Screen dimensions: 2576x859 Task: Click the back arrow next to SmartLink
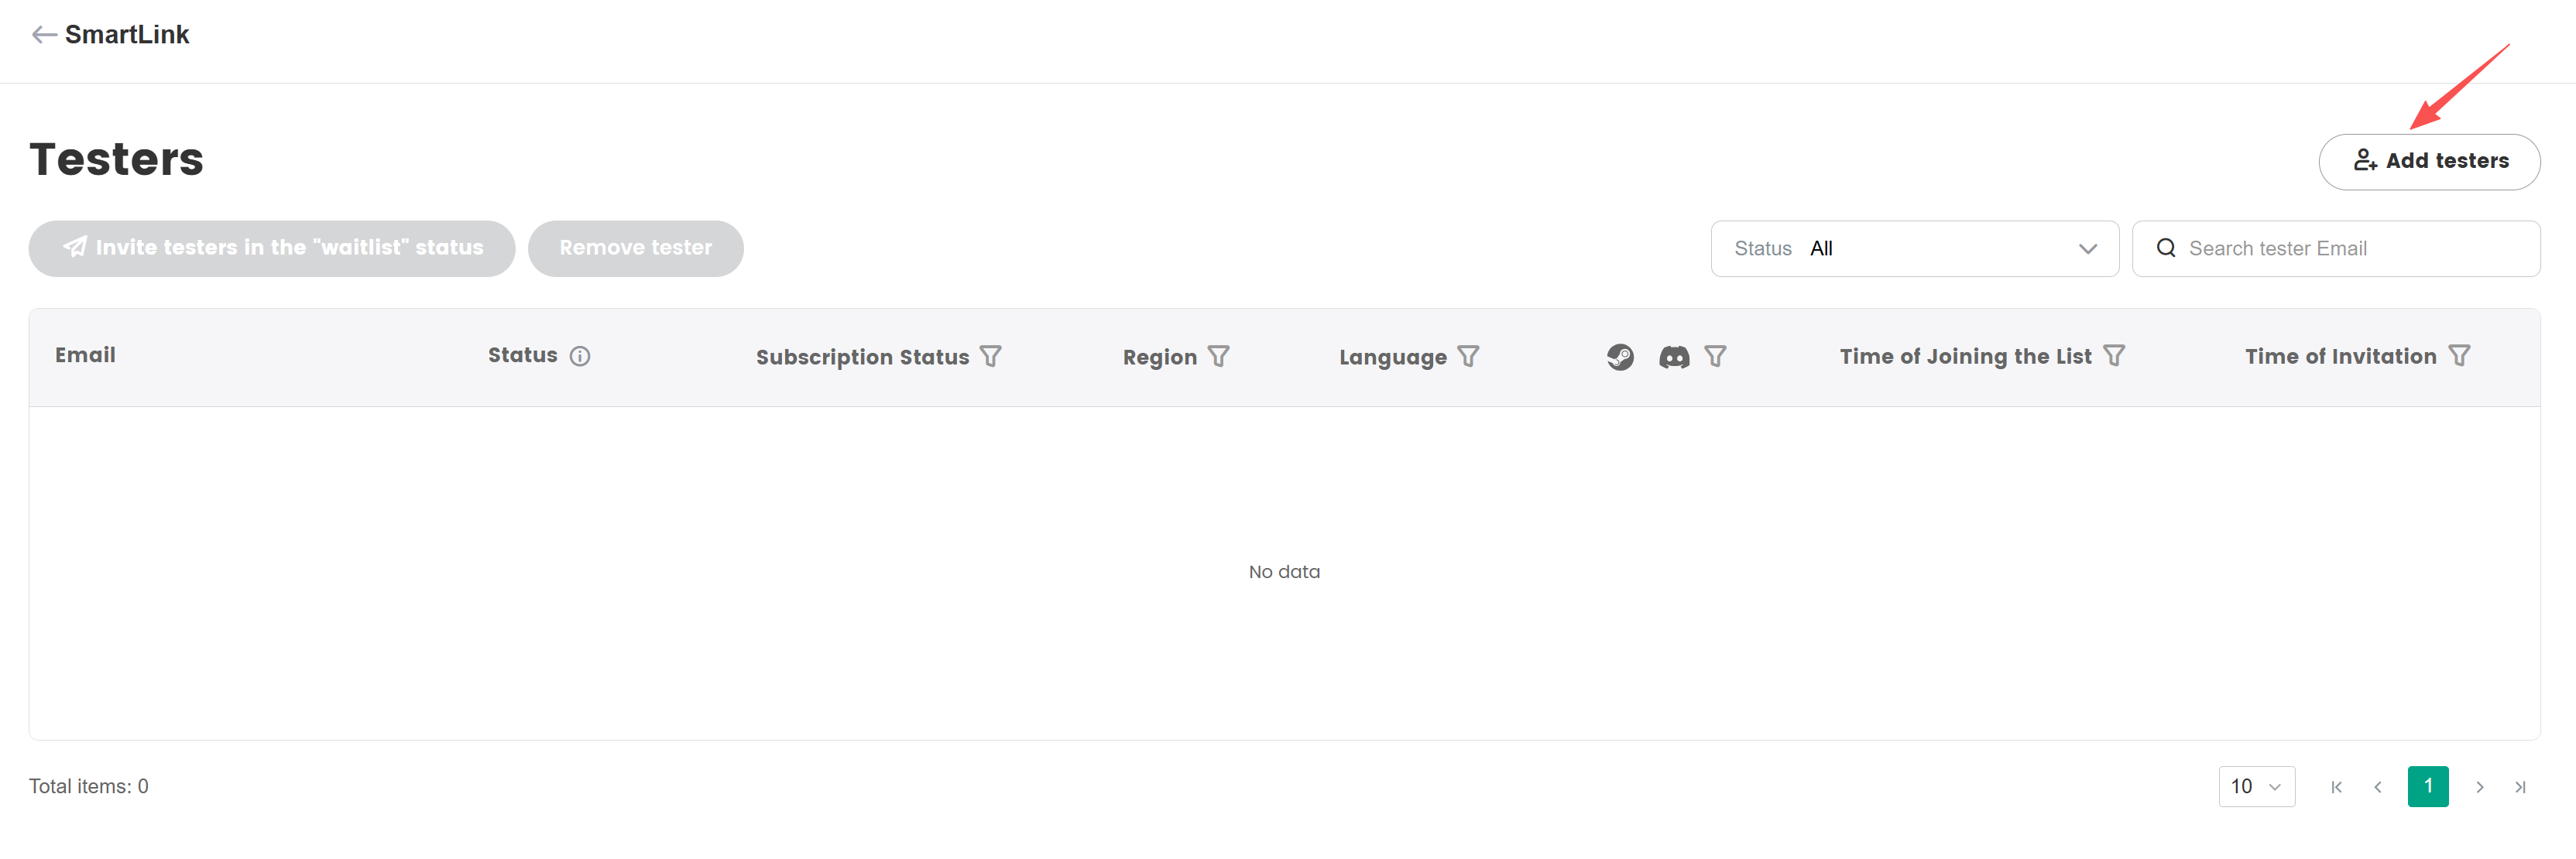[43, 35]
